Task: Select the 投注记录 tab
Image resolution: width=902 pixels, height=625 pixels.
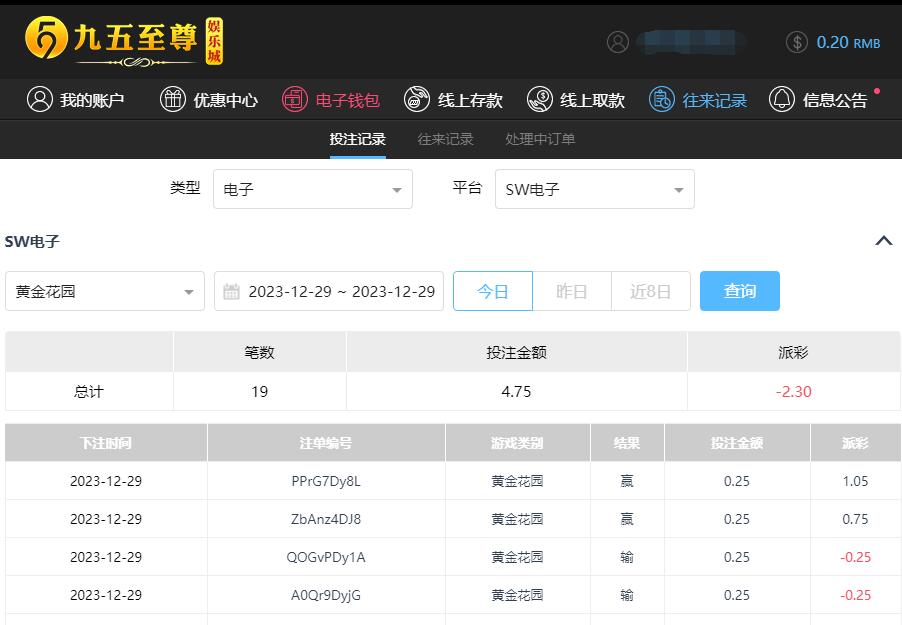Action: coord(357,139)
